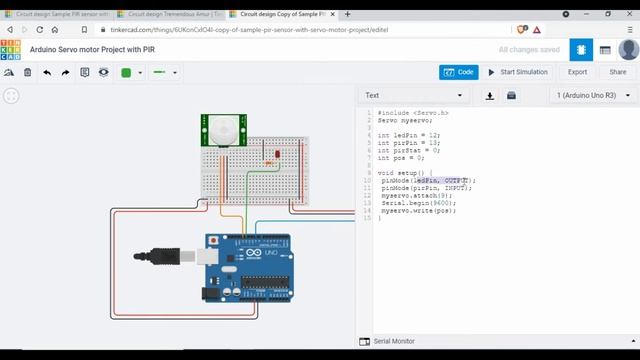Click the Export button
Viewport: 640px width, 360px height.
point(577,72)
